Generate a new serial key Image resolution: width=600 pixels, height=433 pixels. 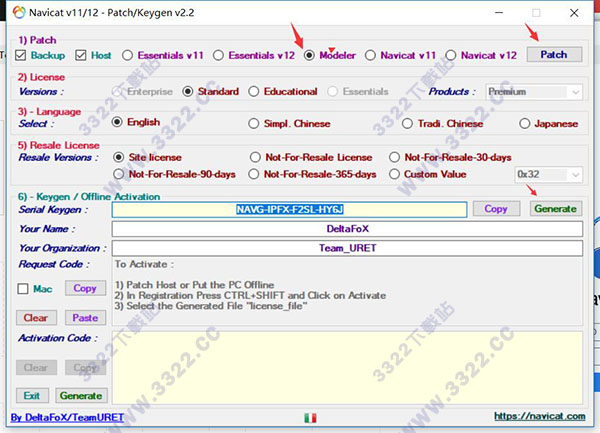[556, 209]
